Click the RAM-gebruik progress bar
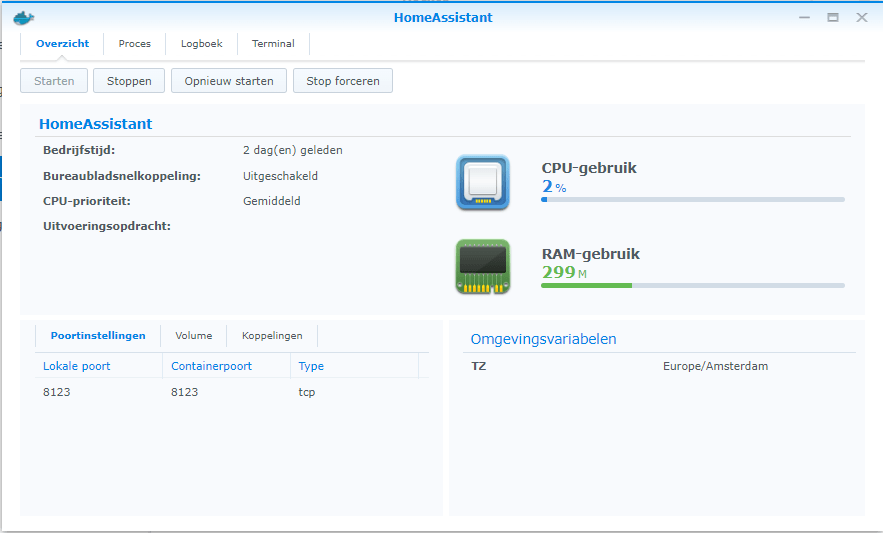 point(693,286)
